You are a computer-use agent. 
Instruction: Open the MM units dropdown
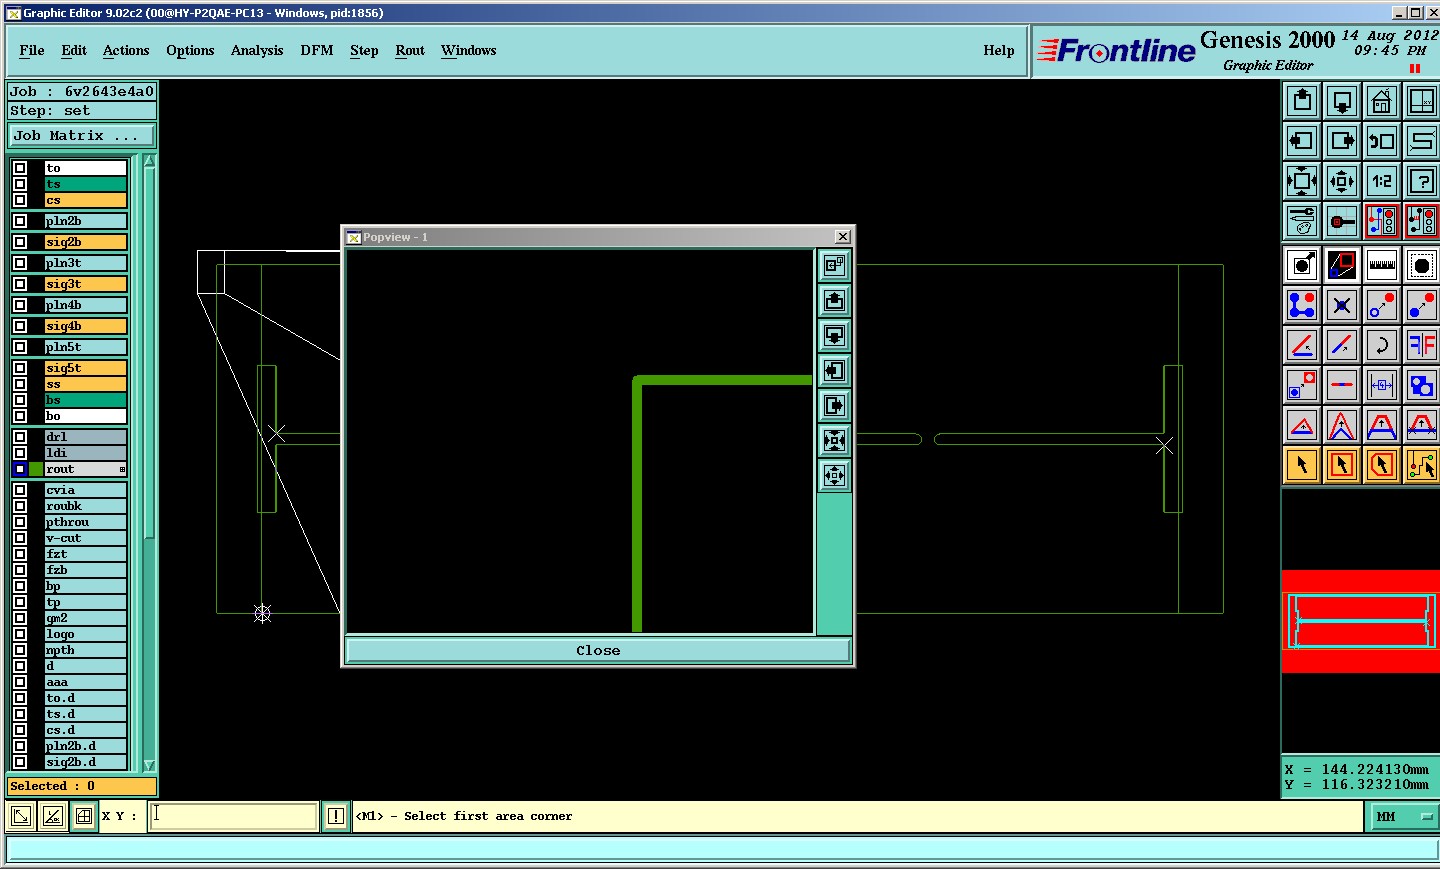(1401, 817)
